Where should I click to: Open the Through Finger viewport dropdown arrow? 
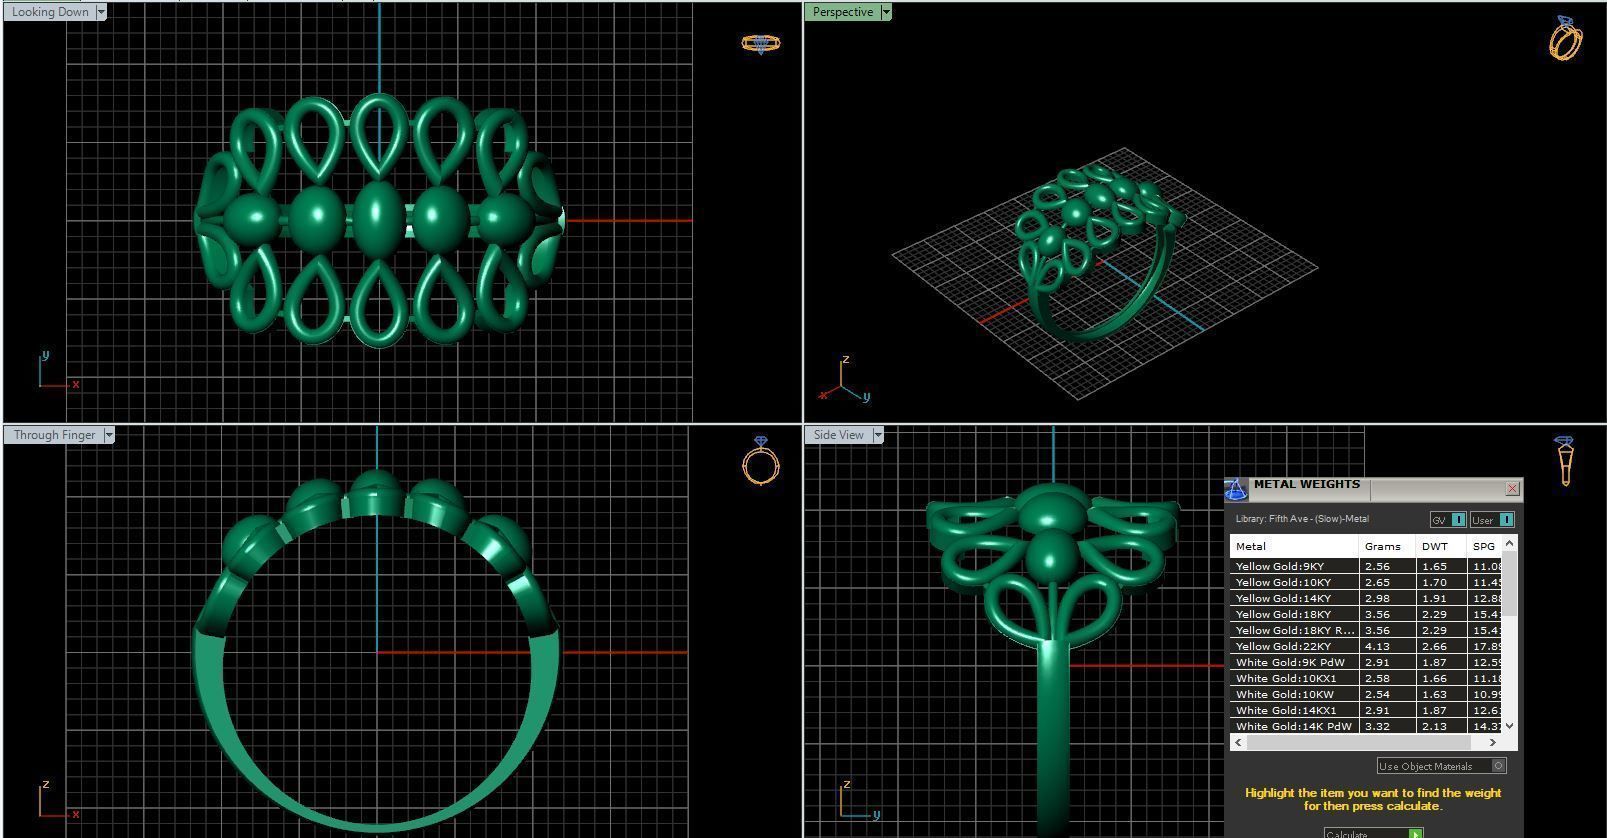pyautogui.click(x=109, y=435)
